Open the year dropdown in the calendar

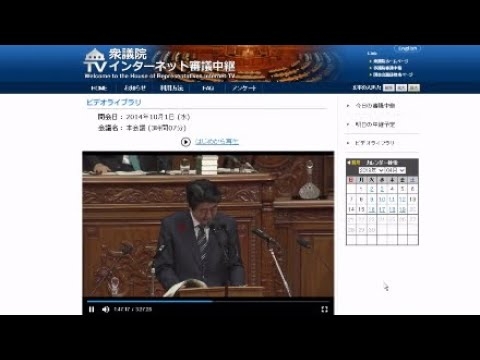pos(371,170)
